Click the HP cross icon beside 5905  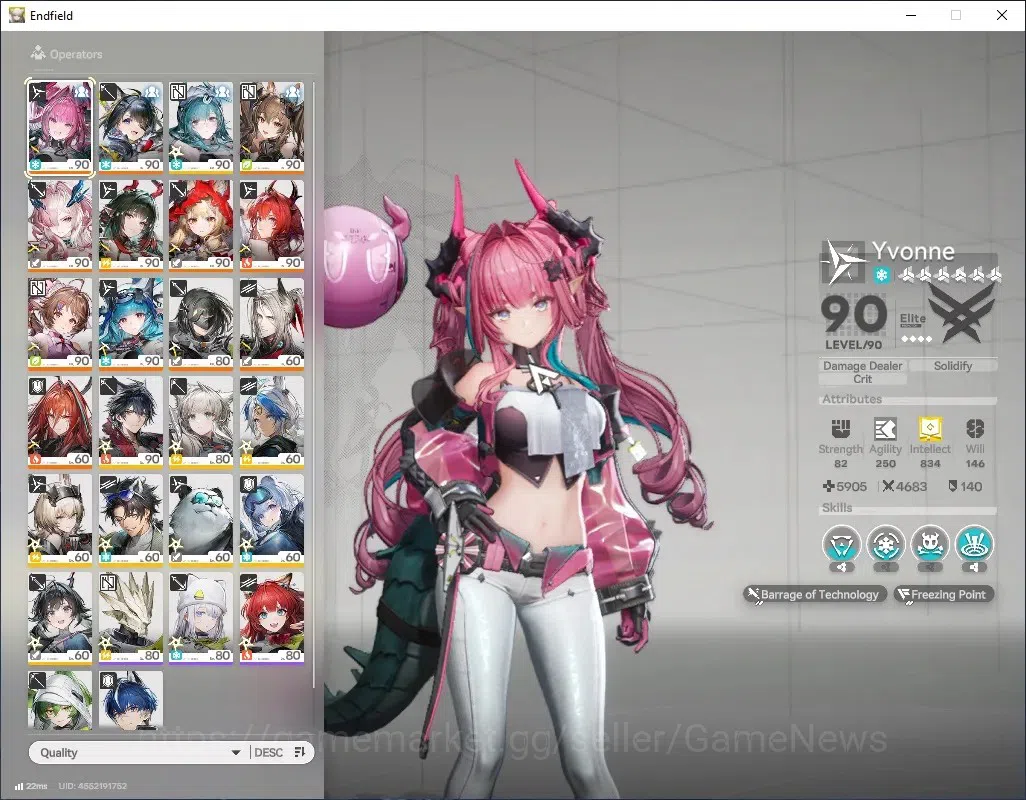828,486
